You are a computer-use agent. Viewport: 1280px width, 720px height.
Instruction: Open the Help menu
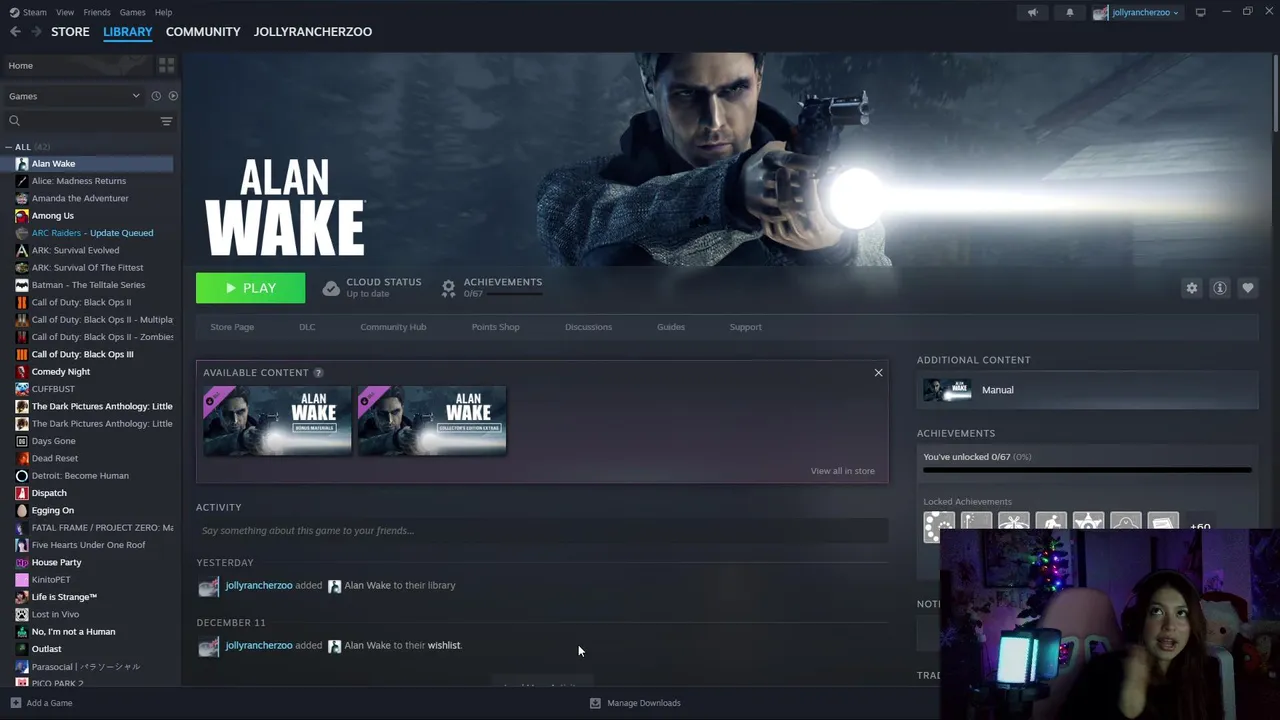163,12
